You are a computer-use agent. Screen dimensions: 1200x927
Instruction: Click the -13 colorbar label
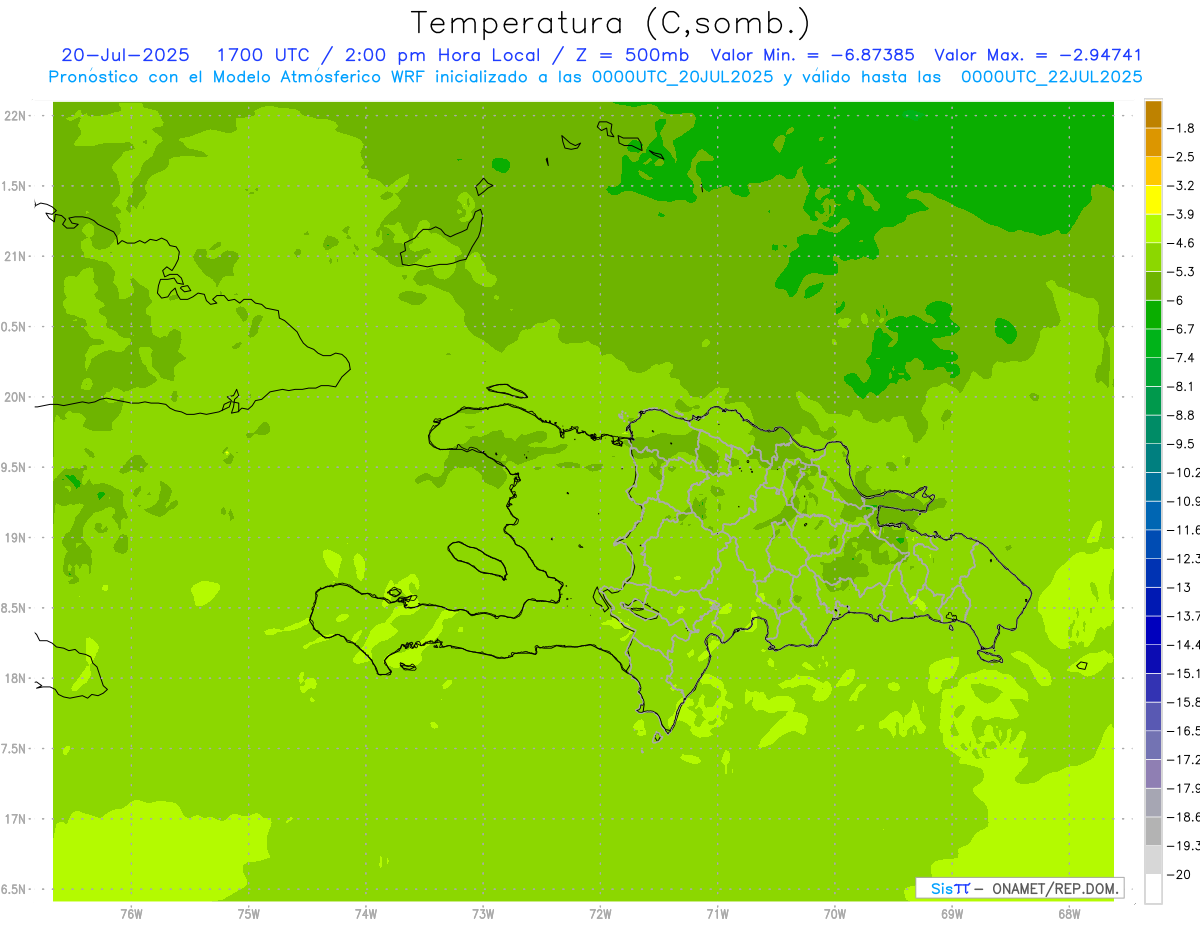[1180, 587]
